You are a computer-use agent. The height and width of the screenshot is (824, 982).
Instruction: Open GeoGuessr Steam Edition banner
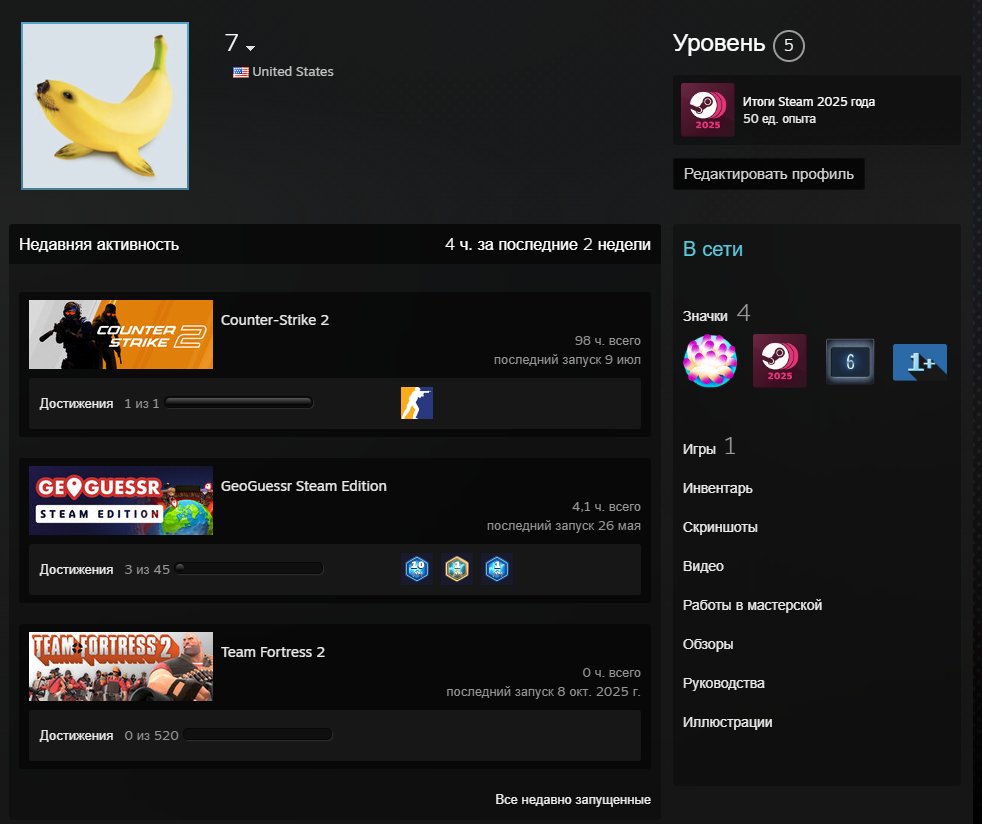121,500
